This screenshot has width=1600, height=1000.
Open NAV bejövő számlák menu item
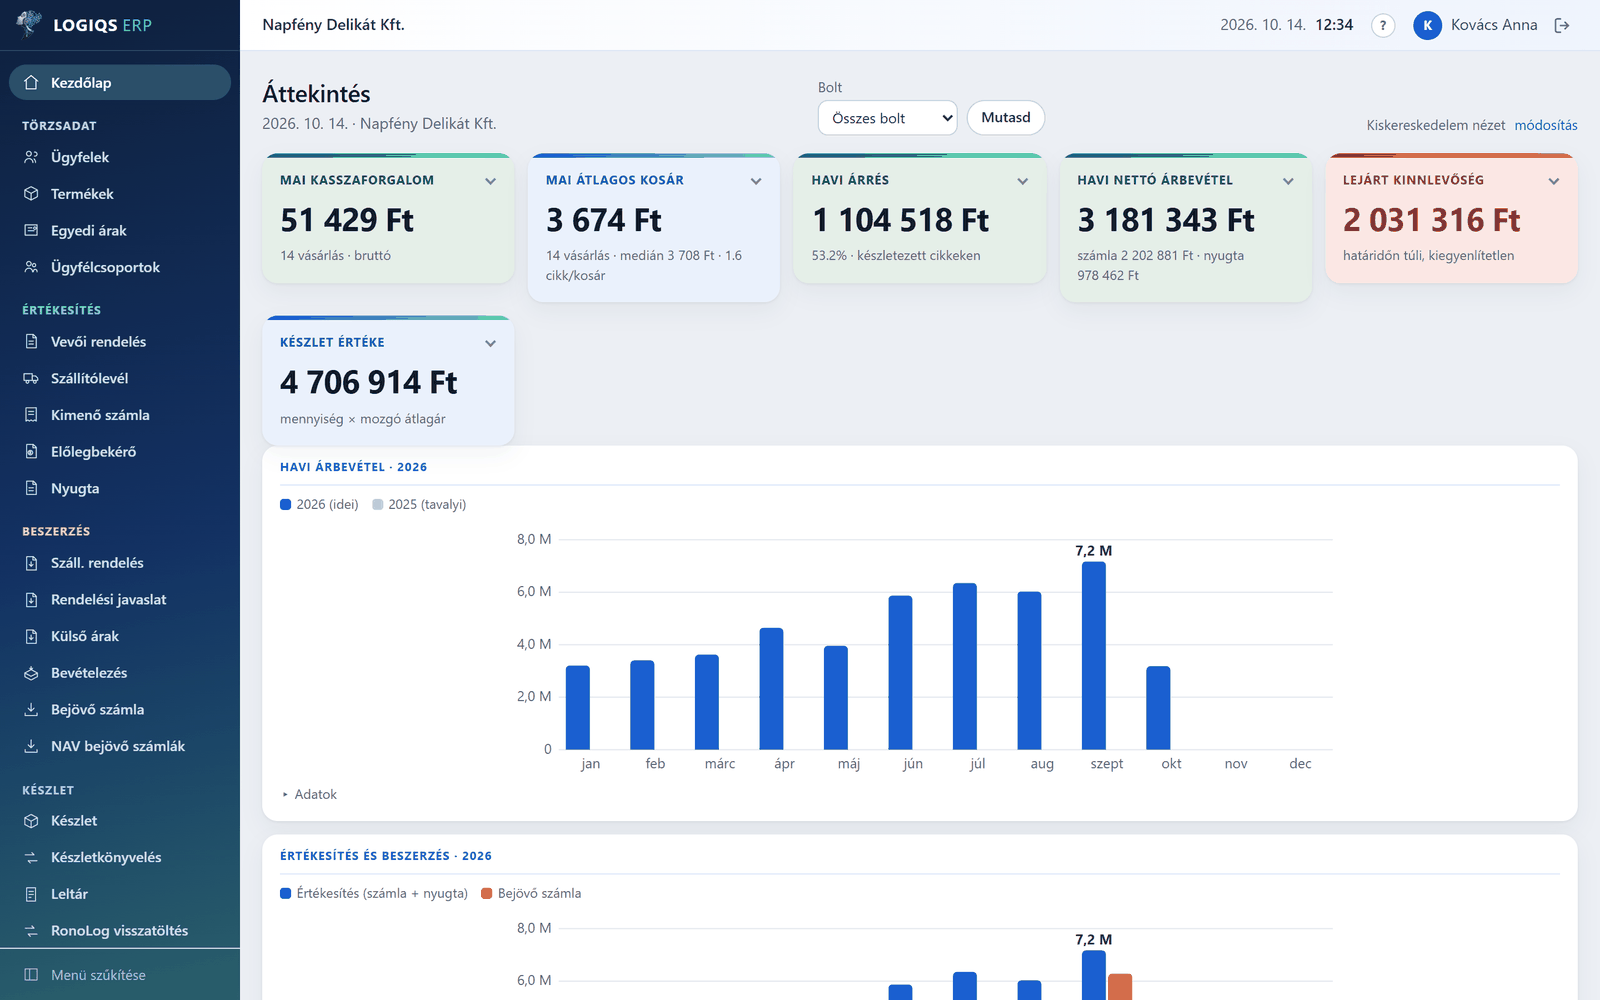(120, 746)
